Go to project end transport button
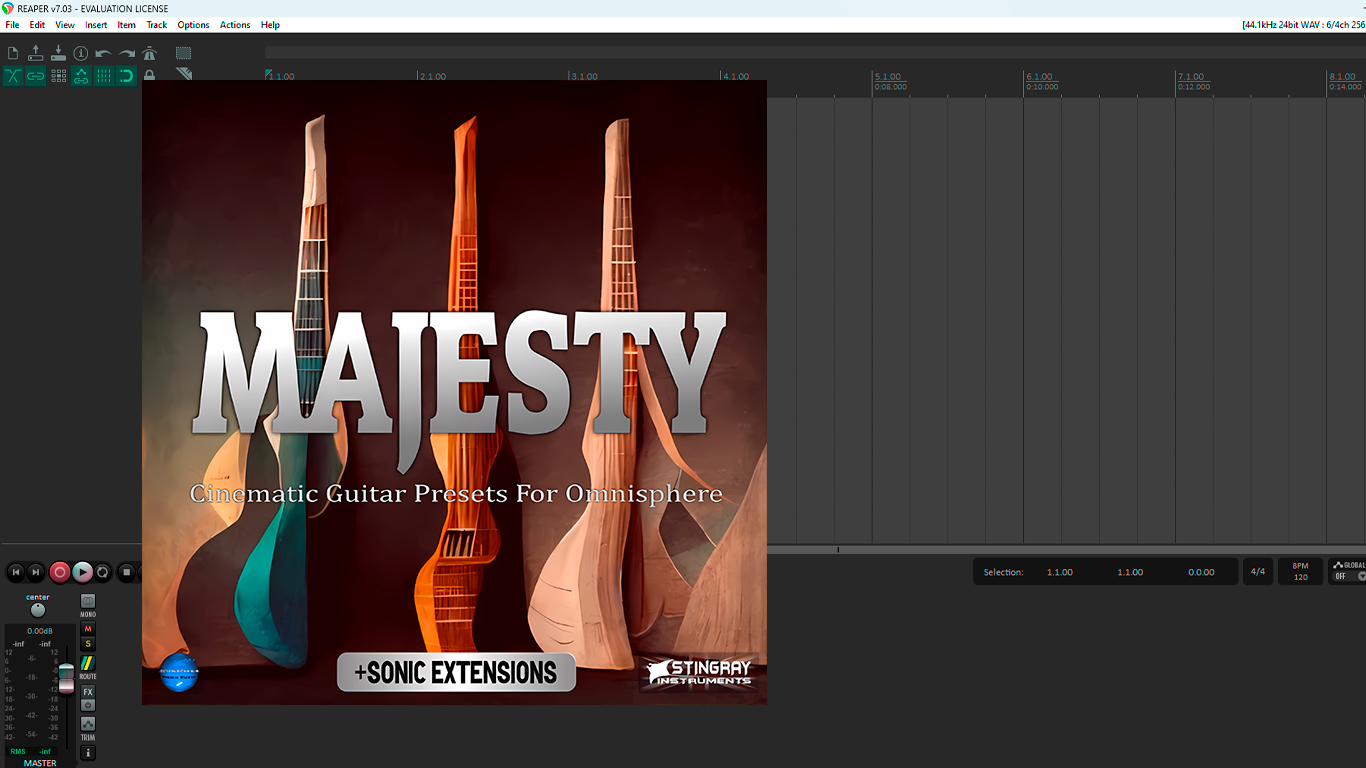The width and height of the screenshot is (1366, 768). (x=36, y=572)
